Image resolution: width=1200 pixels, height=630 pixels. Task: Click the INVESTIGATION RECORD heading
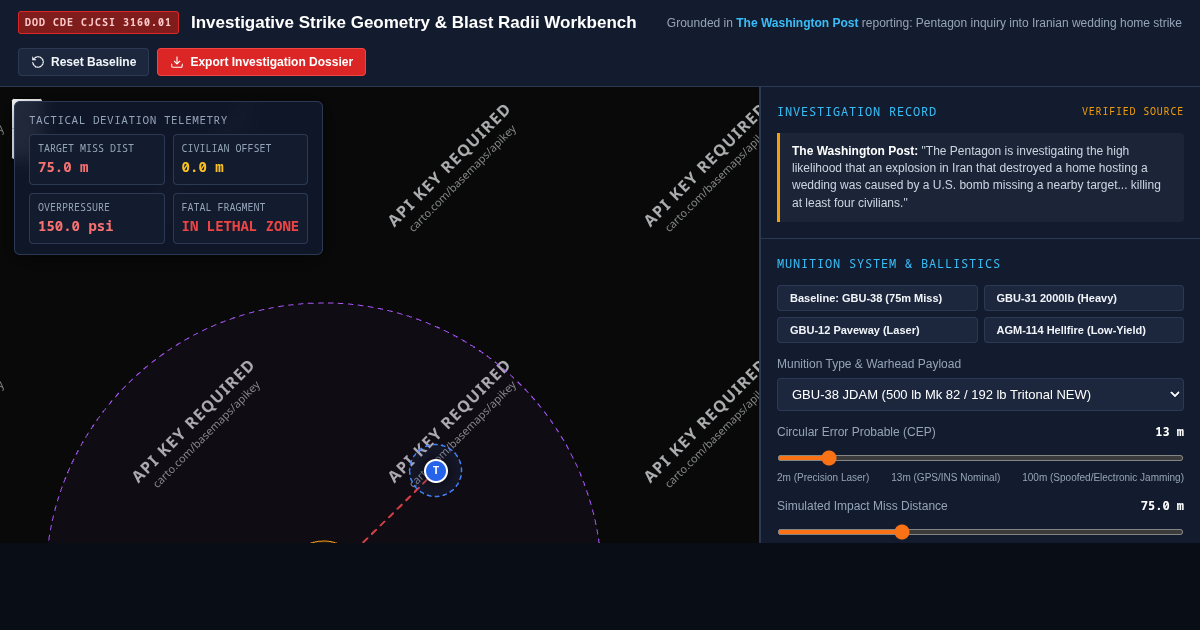pos(857,112)
